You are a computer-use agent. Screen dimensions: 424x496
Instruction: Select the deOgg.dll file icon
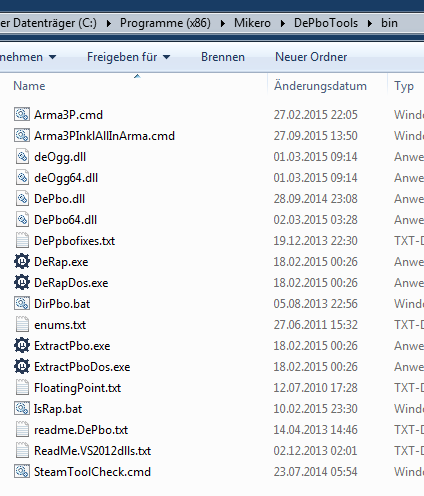pos(22,157)
